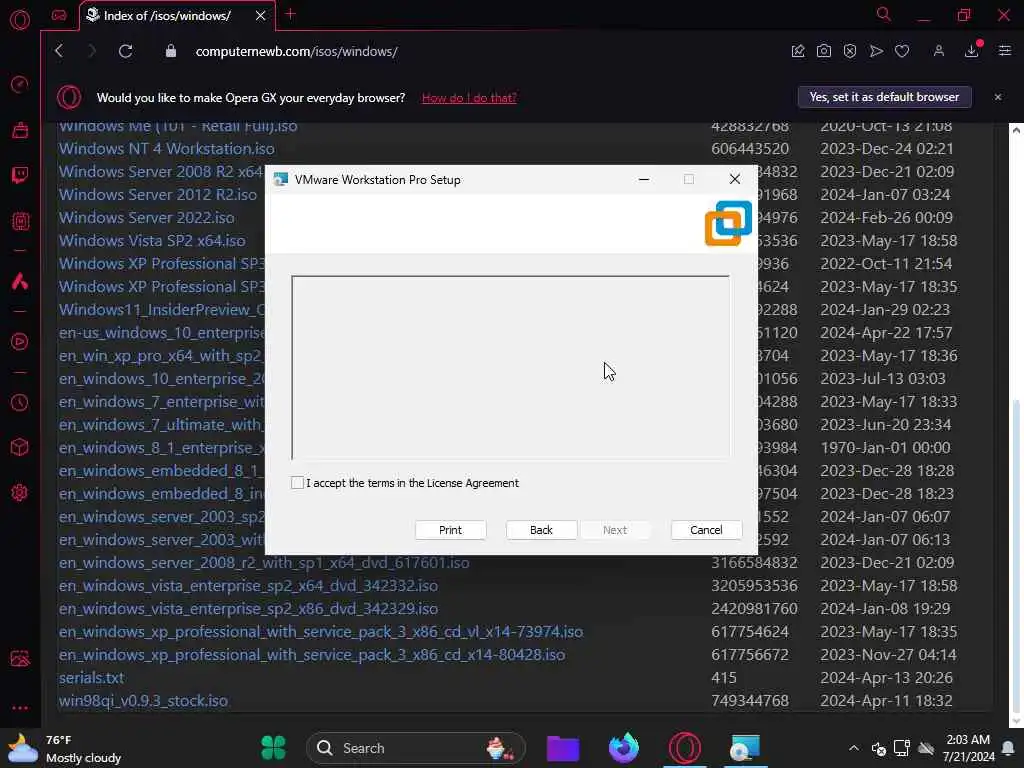Viewport: 1024px width, 768px height.
Task: Open the ad blocker shield icon
Action: tap(850, 51)
